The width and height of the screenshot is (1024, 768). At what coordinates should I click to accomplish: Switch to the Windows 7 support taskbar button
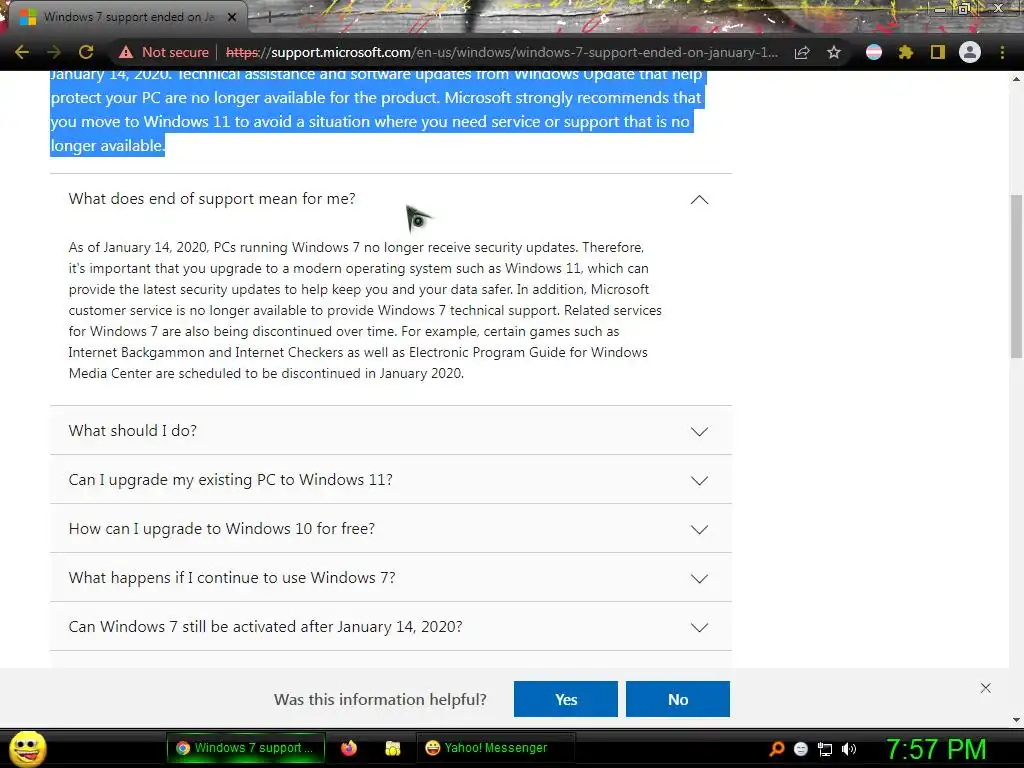(246, 748)
